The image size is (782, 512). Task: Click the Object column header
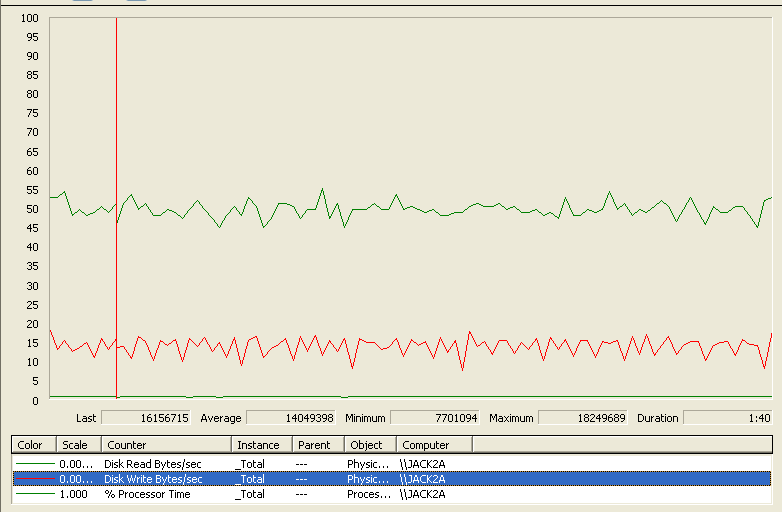366,445
